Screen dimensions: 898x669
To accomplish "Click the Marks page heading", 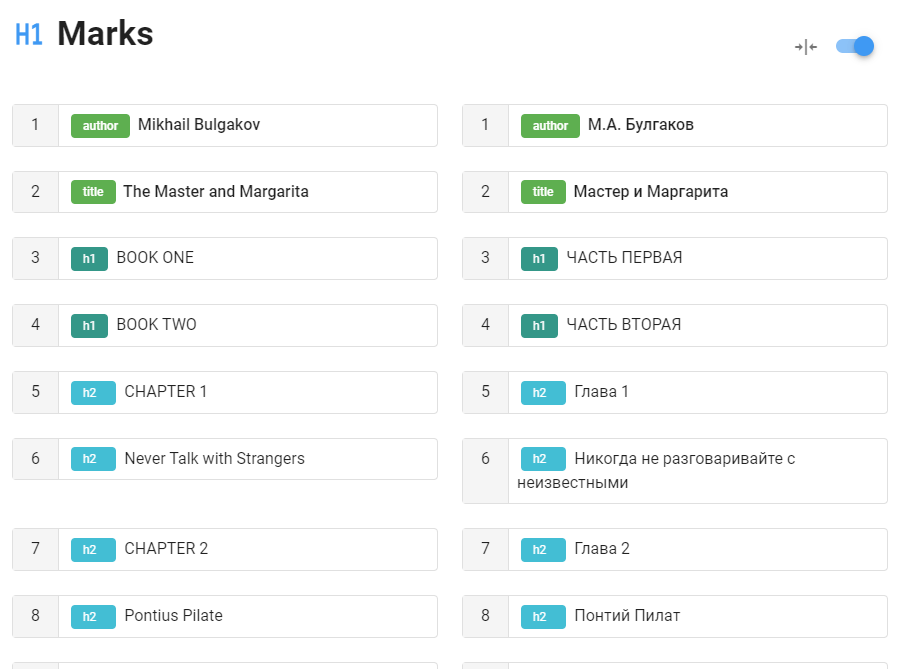I will [105, 34].
